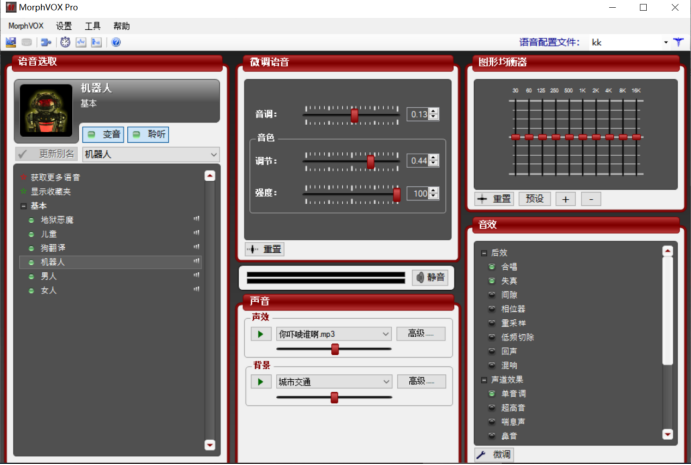Viewport: 691px width, 465px height.
Task: Toggle the 单音调 monotone vocal effect
Action: click(492, 394)
